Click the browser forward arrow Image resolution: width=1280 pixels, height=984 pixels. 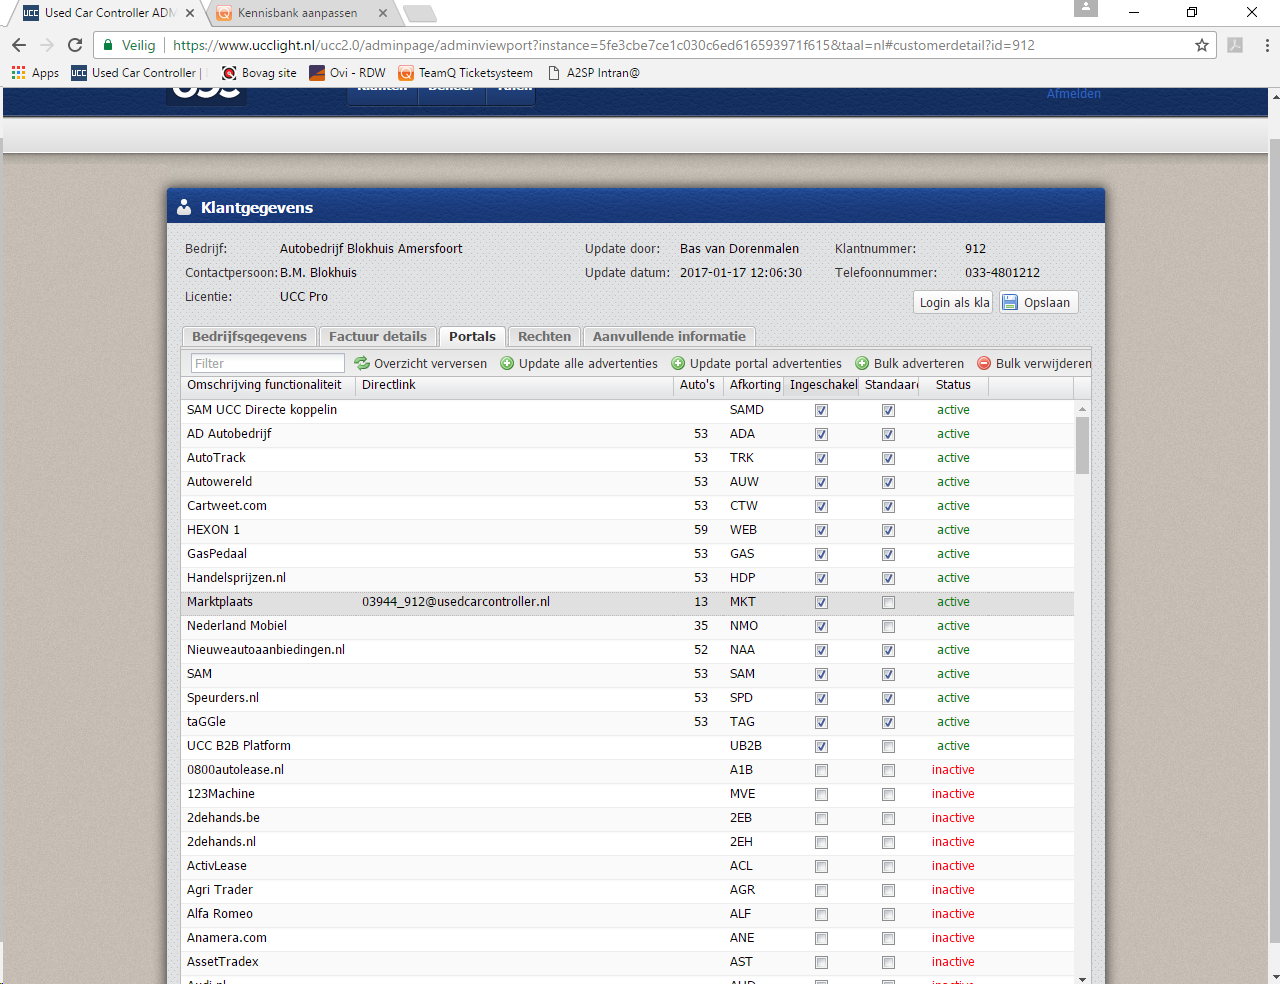click(47, 45)
